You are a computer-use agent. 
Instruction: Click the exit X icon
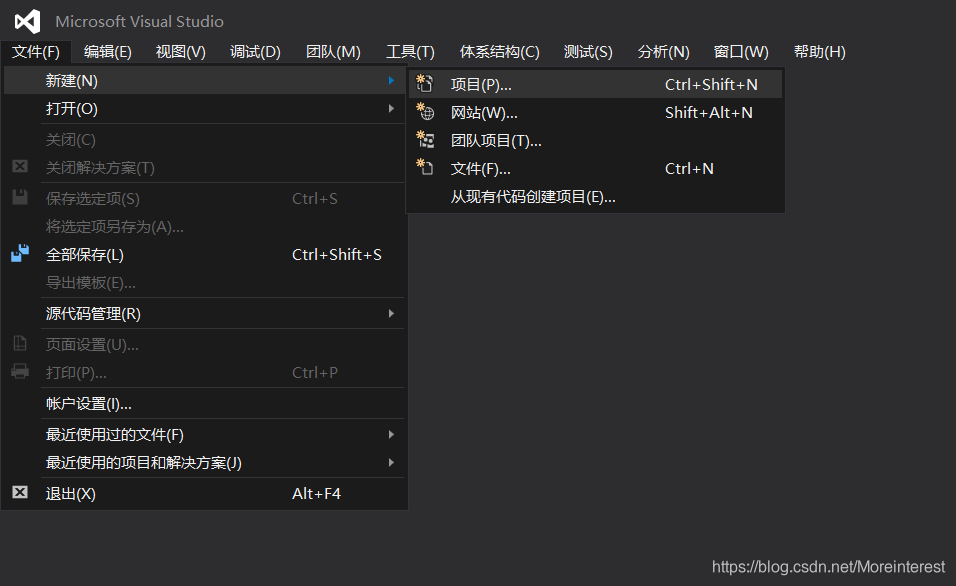tap(20, 492)
